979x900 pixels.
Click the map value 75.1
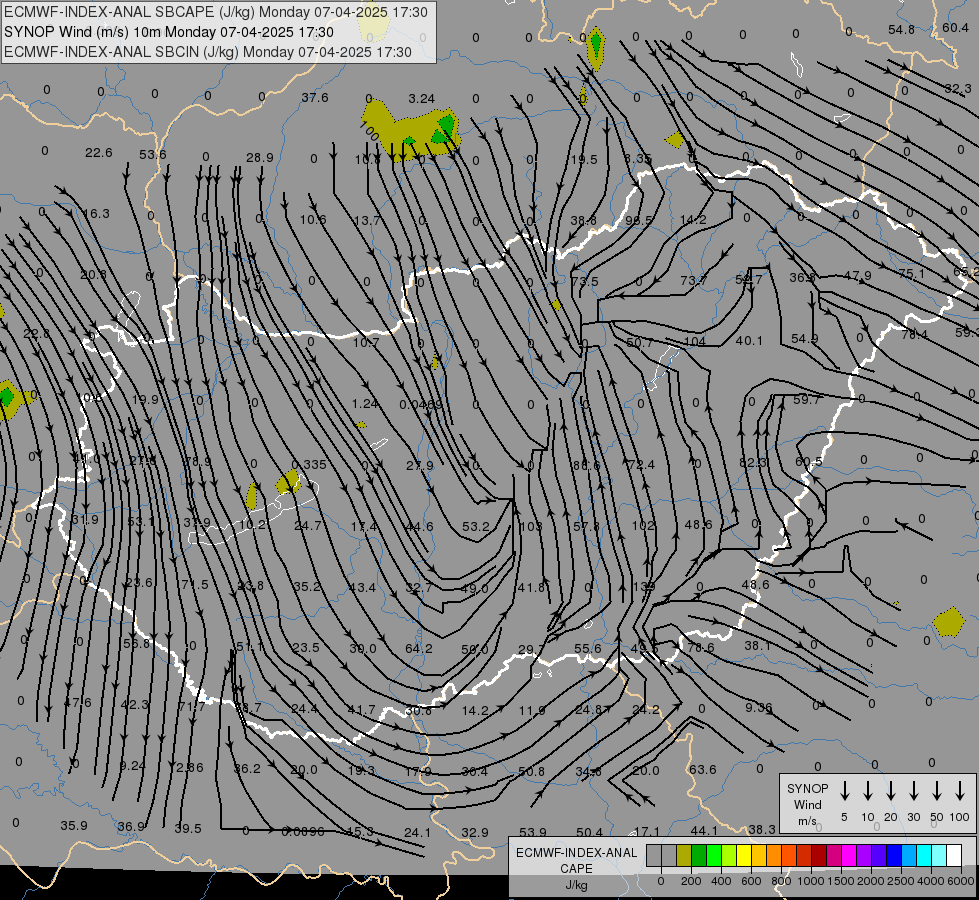(912, 274)
